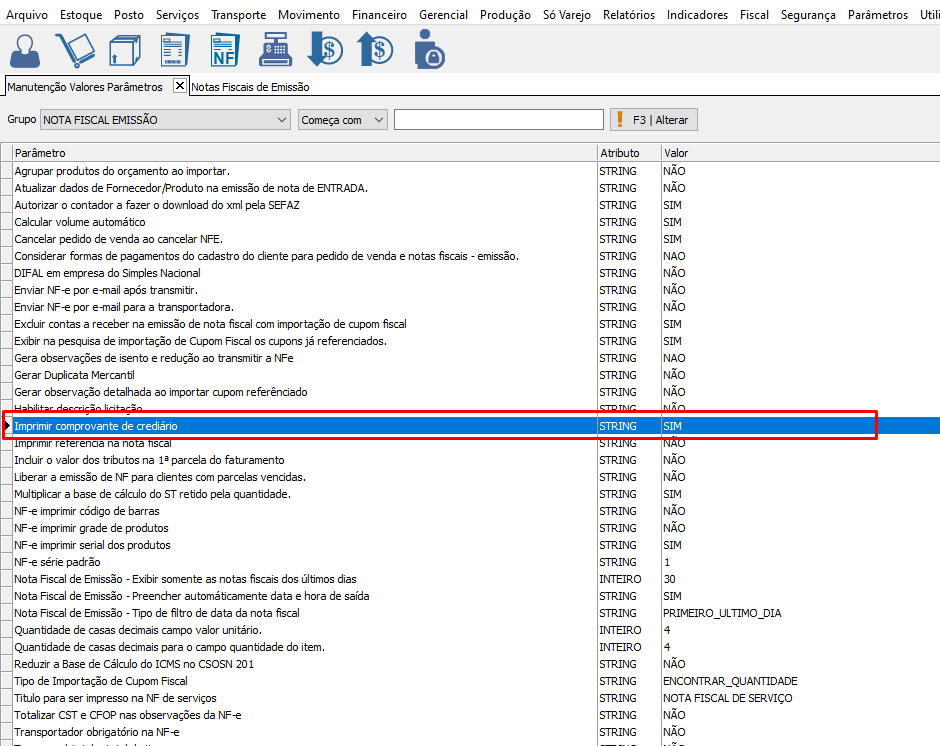Click the NF nota fiscal icon
The height and width of the screenshot is (746, 940).
click(x=224, y=50)
